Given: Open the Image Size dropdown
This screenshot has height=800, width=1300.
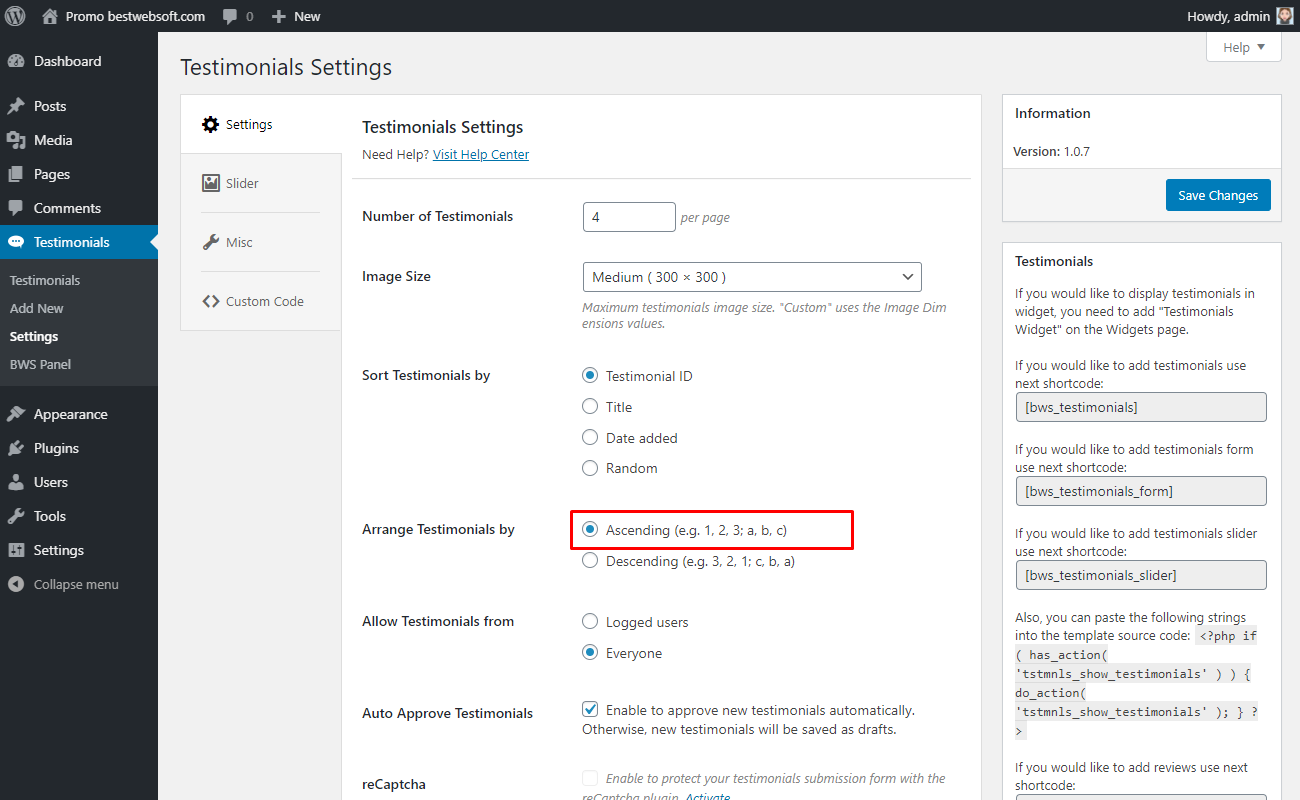Looking at the screenshot, I should (x=752, y=277).
